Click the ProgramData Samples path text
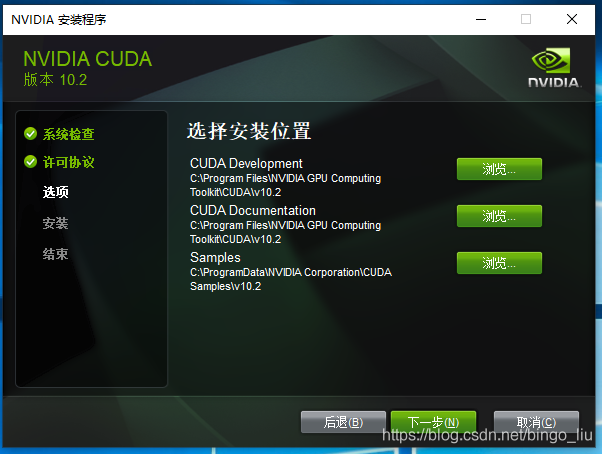This screenshot has width=602, height=454. click(x=291, y=279)
